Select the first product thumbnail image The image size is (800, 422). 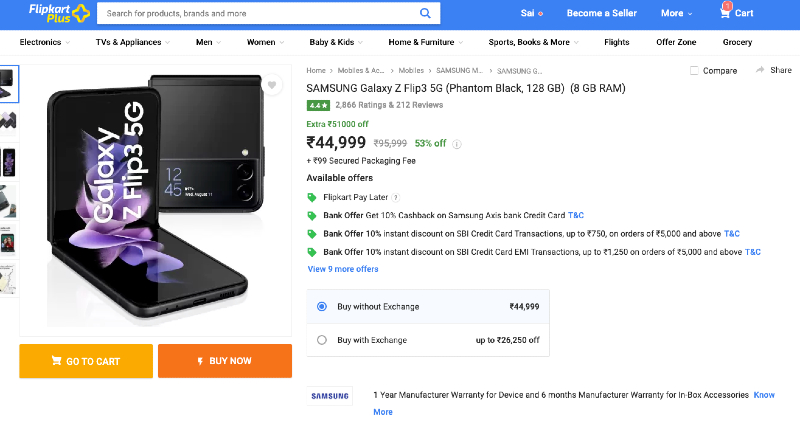(9, 82)
